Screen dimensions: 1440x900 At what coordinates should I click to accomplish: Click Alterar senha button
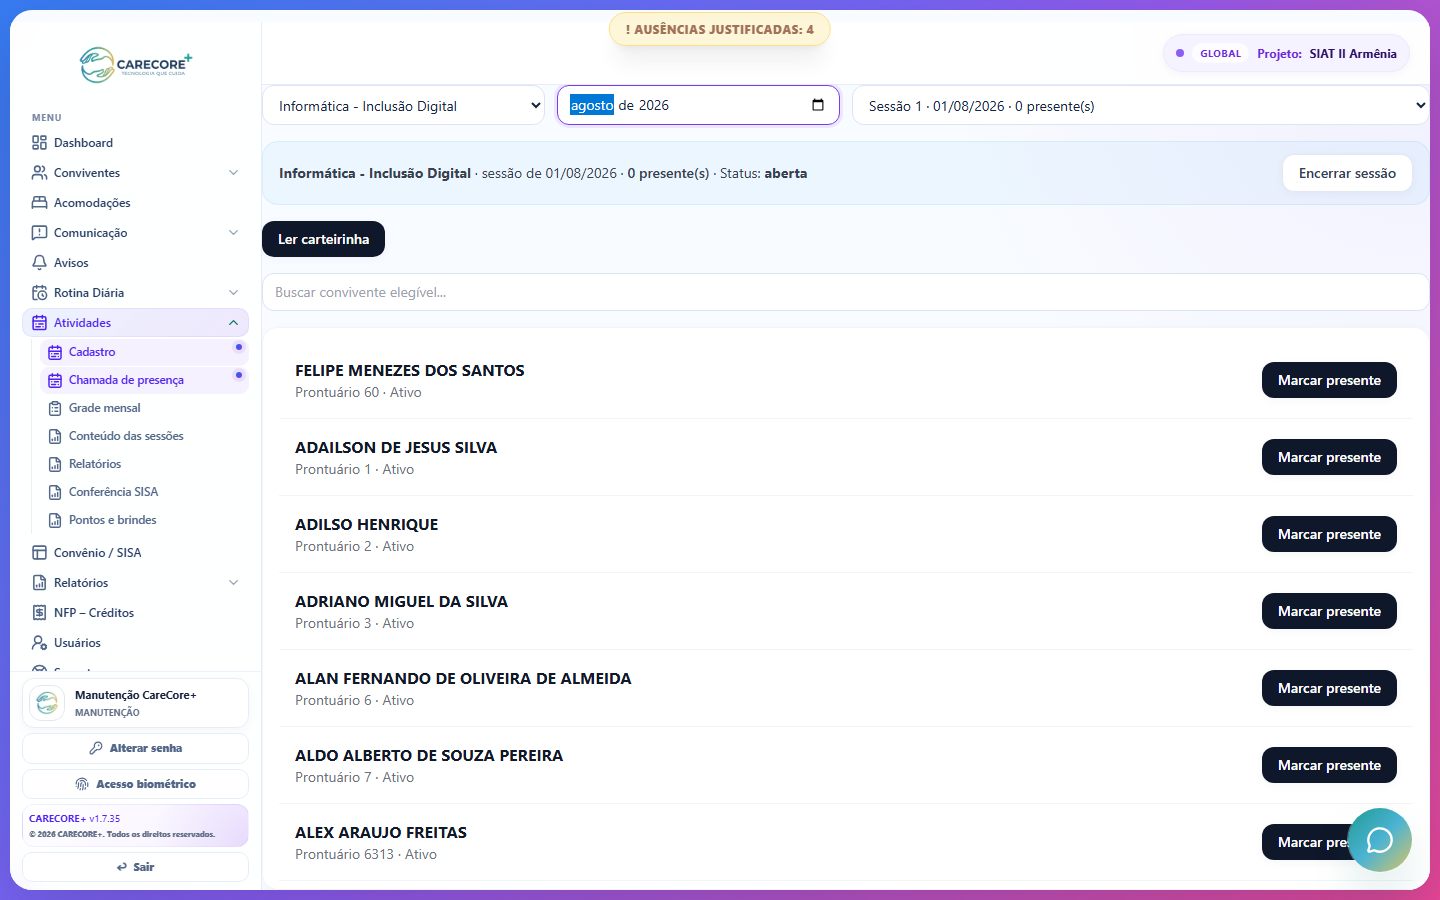[x=135, y=748]
